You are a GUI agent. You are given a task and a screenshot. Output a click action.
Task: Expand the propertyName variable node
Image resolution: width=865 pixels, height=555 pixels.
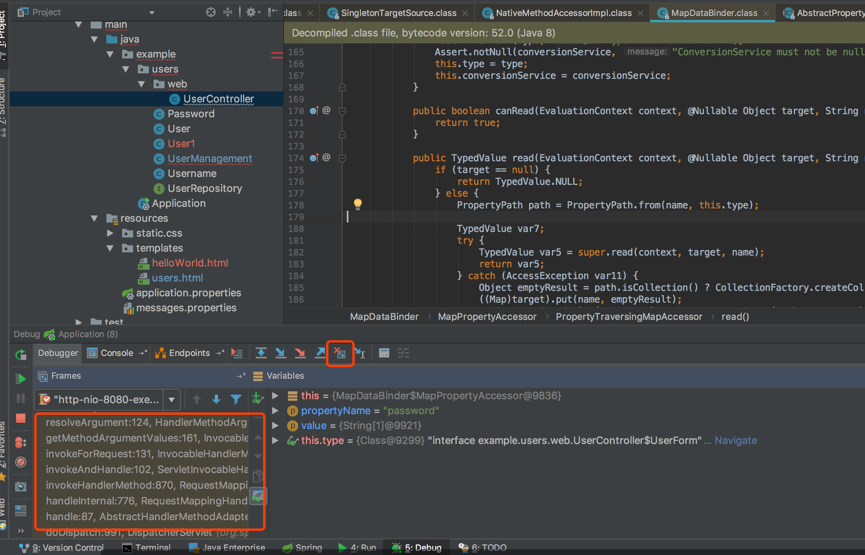coord(276,411)
